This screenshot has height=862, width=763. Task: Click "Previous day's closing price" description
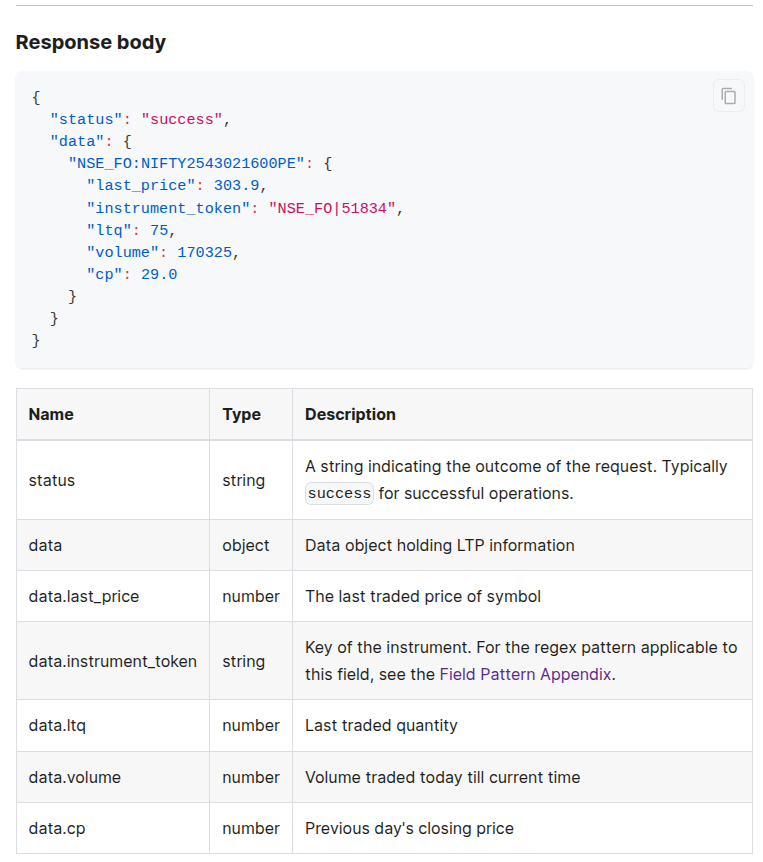coord(409,828)
